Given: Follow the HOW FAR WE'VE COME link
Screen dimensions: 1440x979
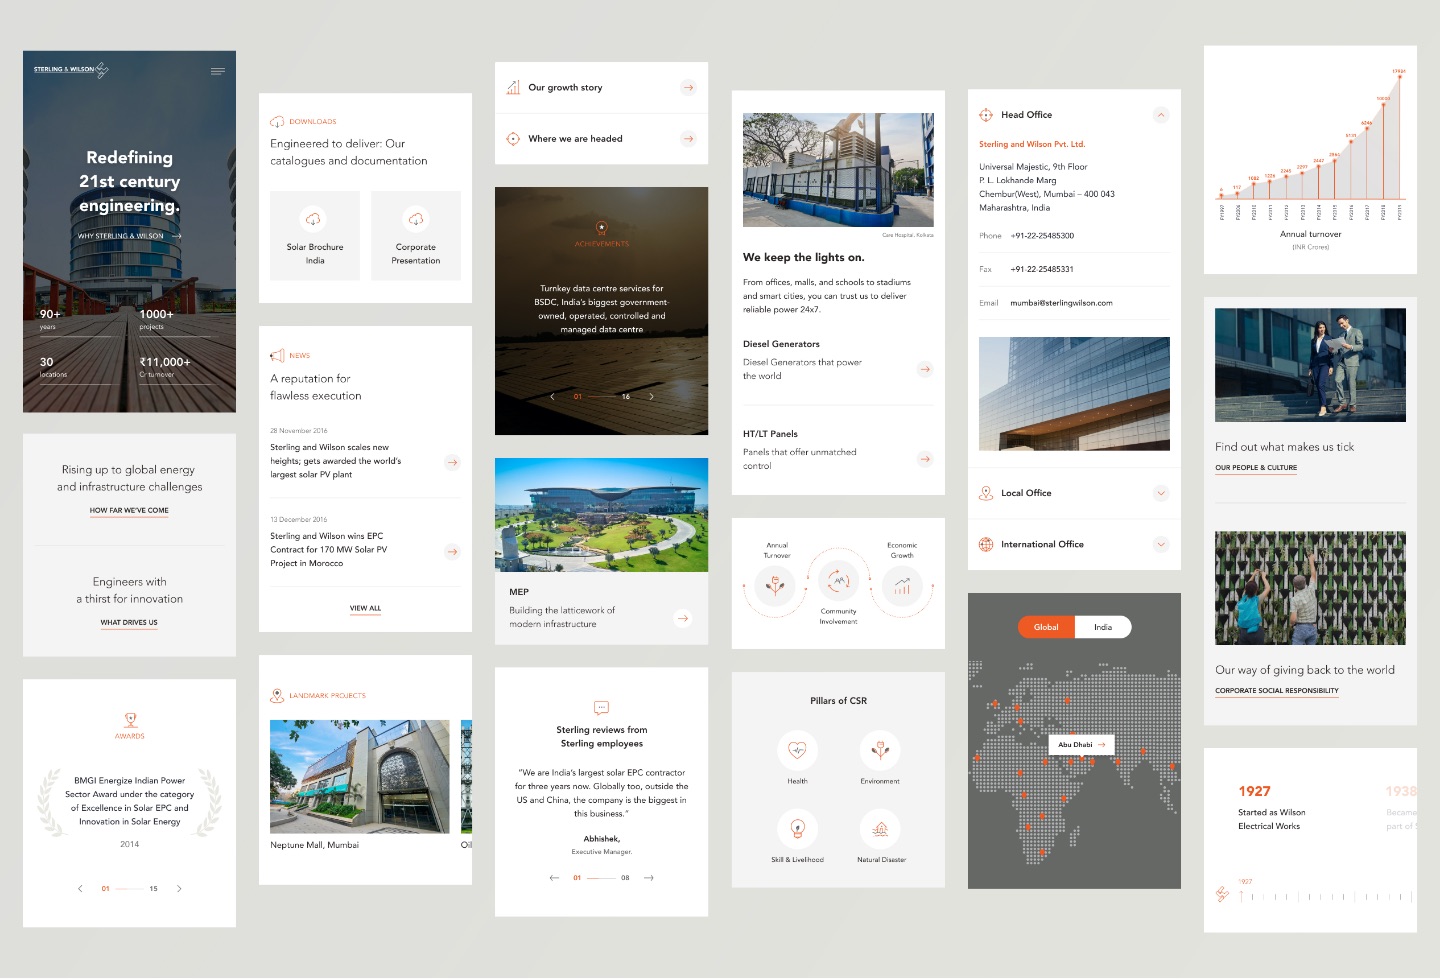Looking at the screenshot, I should tap(129, 510).
